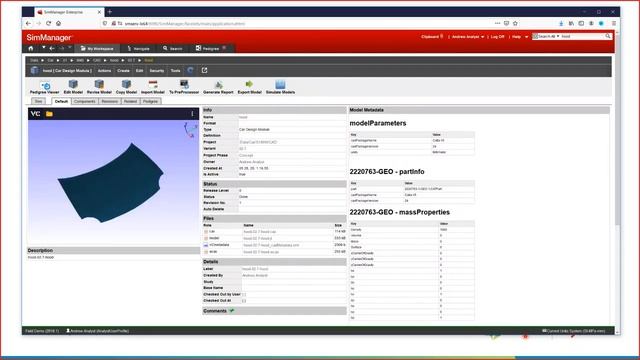Click the hood module cube icon

click(x=35, y=70)
